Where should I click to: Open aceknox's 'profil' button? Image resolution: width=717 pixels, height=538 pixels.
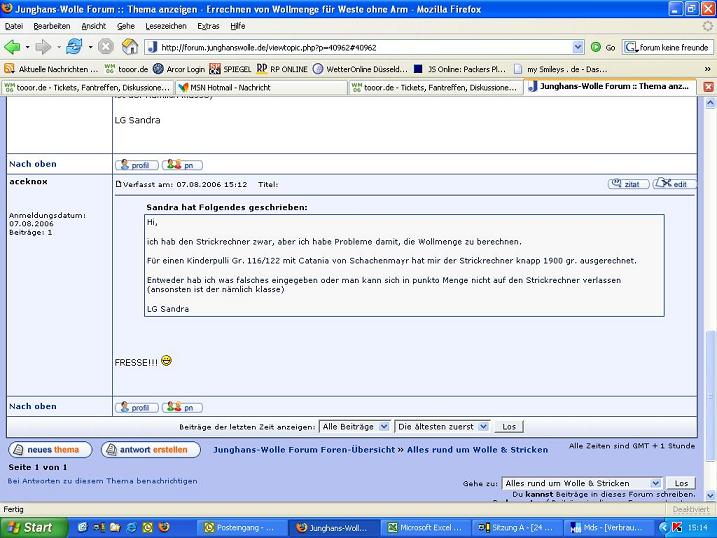pos(136,407)
